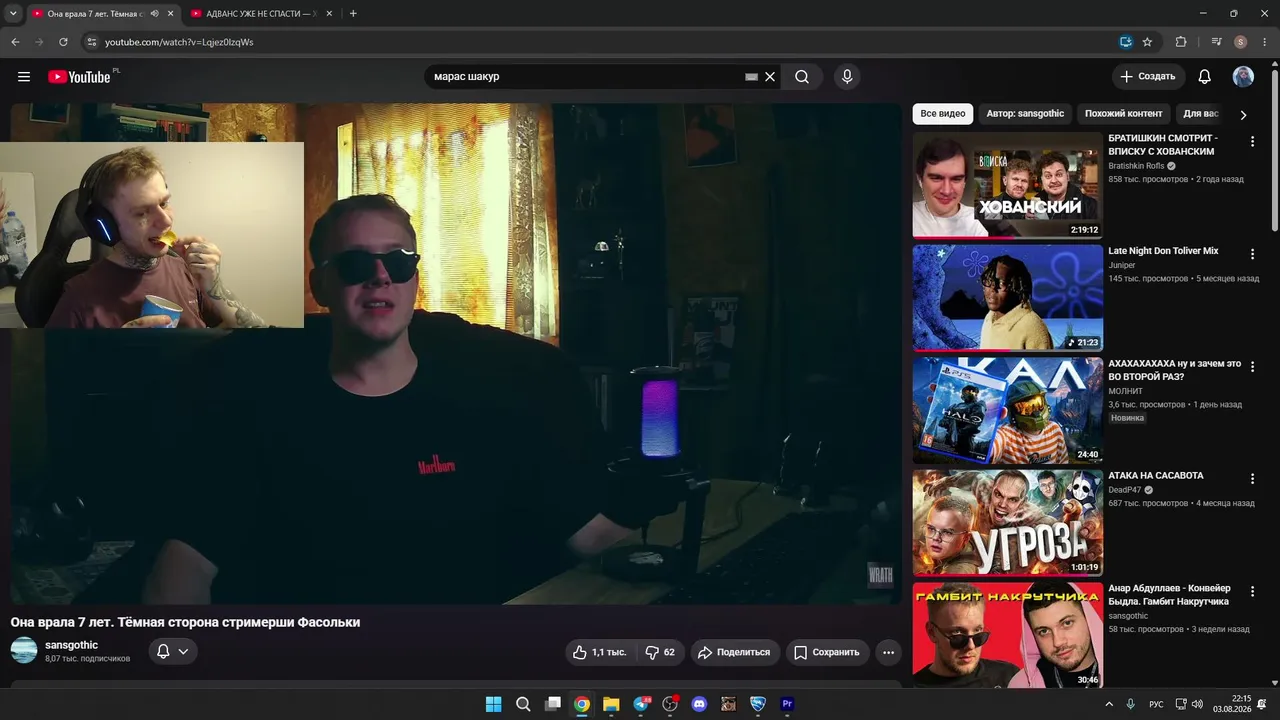Open the Late Night Don Toliver Mix thumbnail
This screenshot has height=720, width=1280.
(x=1007, y=297)
